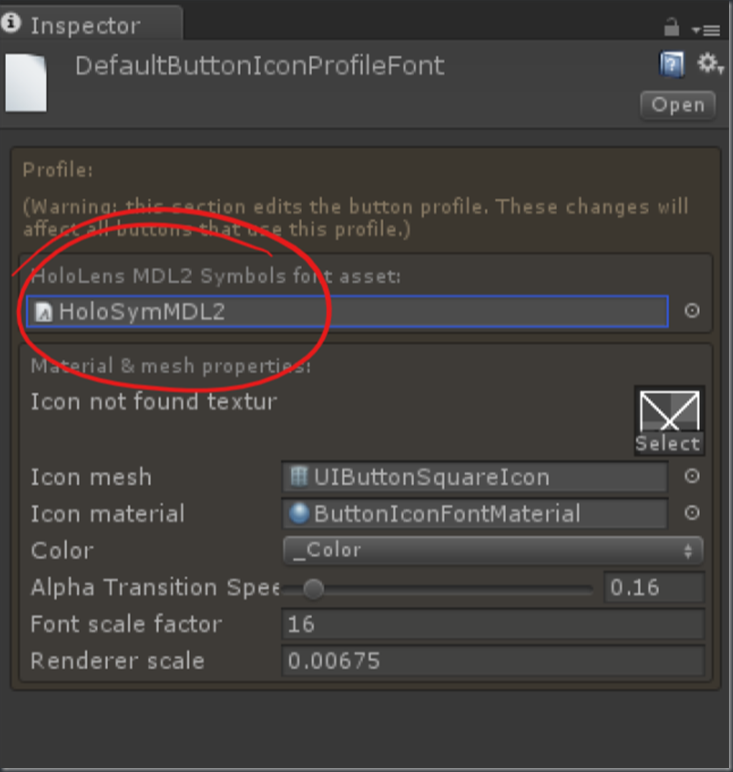733x772 pixels.
Task: Open object picker for Icon mesh
Action: tap(692, 476)
